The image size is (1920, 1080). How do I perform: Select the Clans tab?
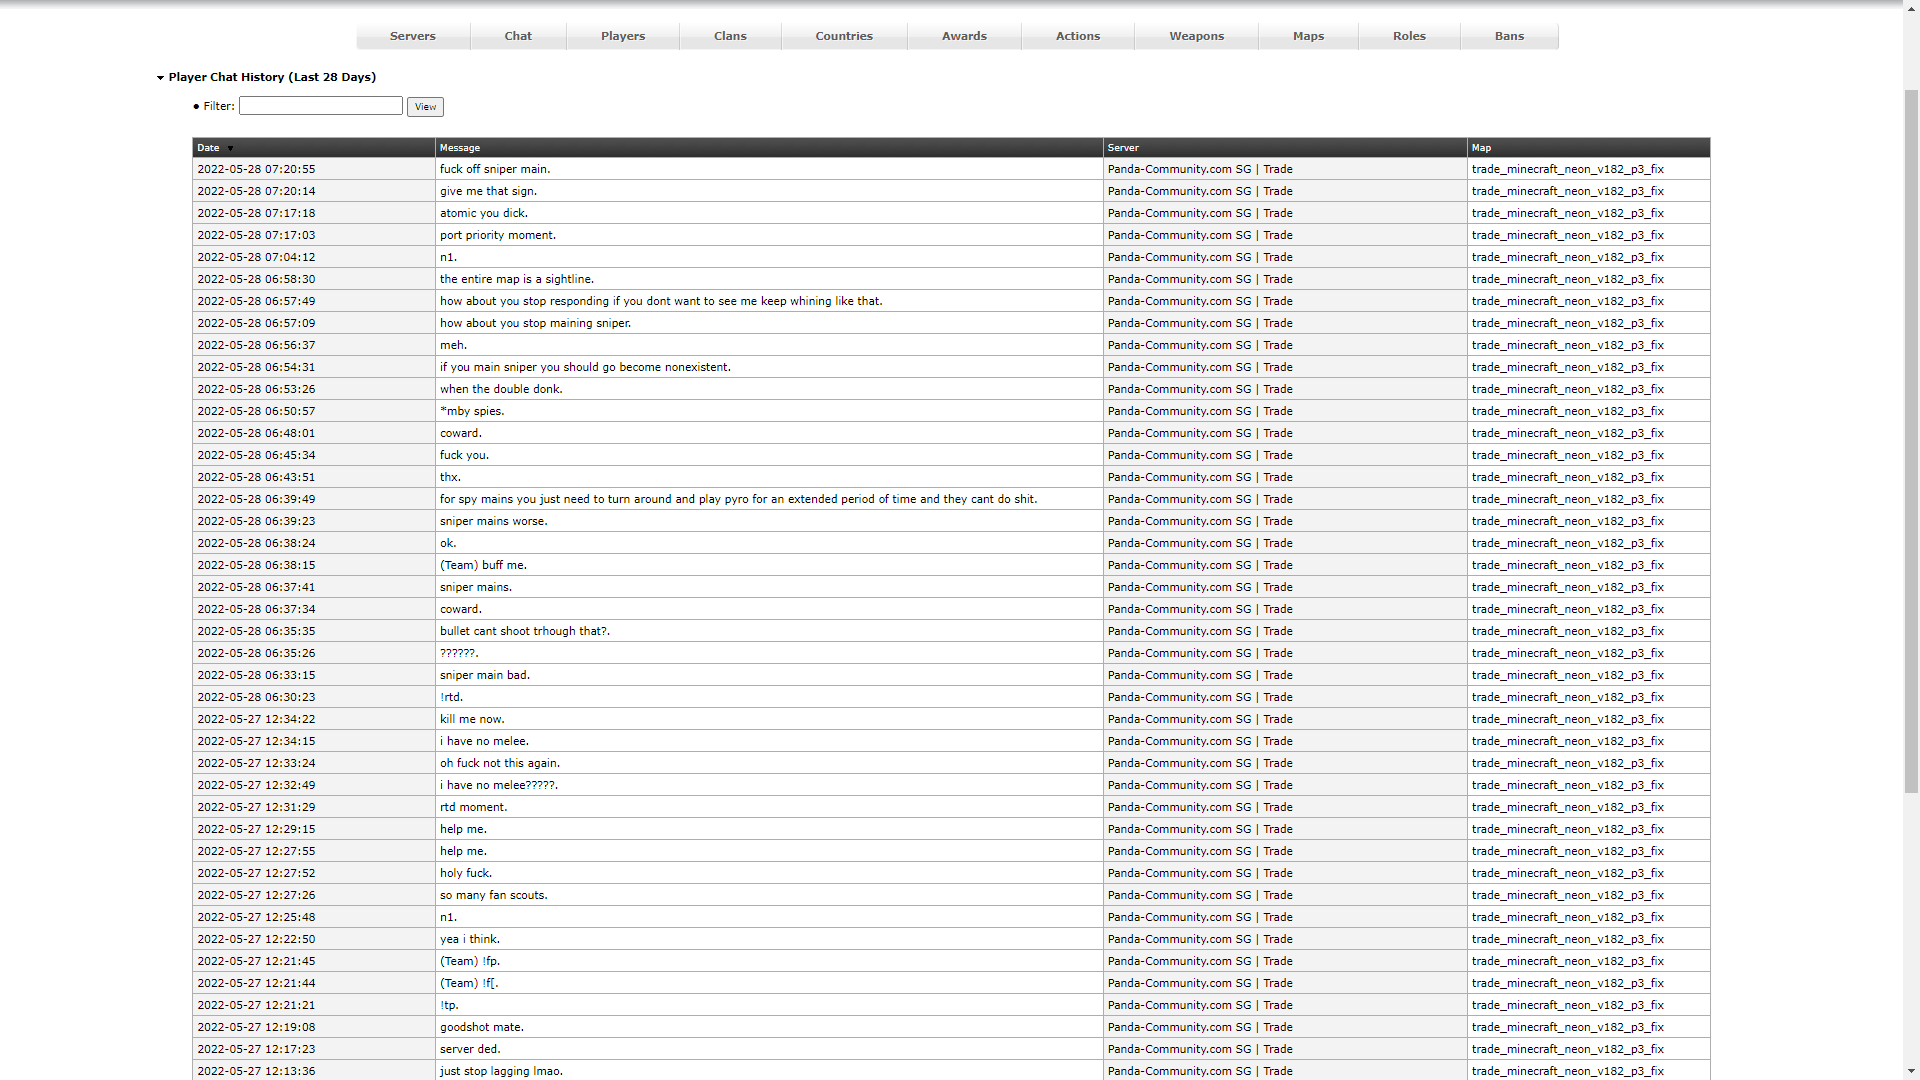tap(730, 36)
